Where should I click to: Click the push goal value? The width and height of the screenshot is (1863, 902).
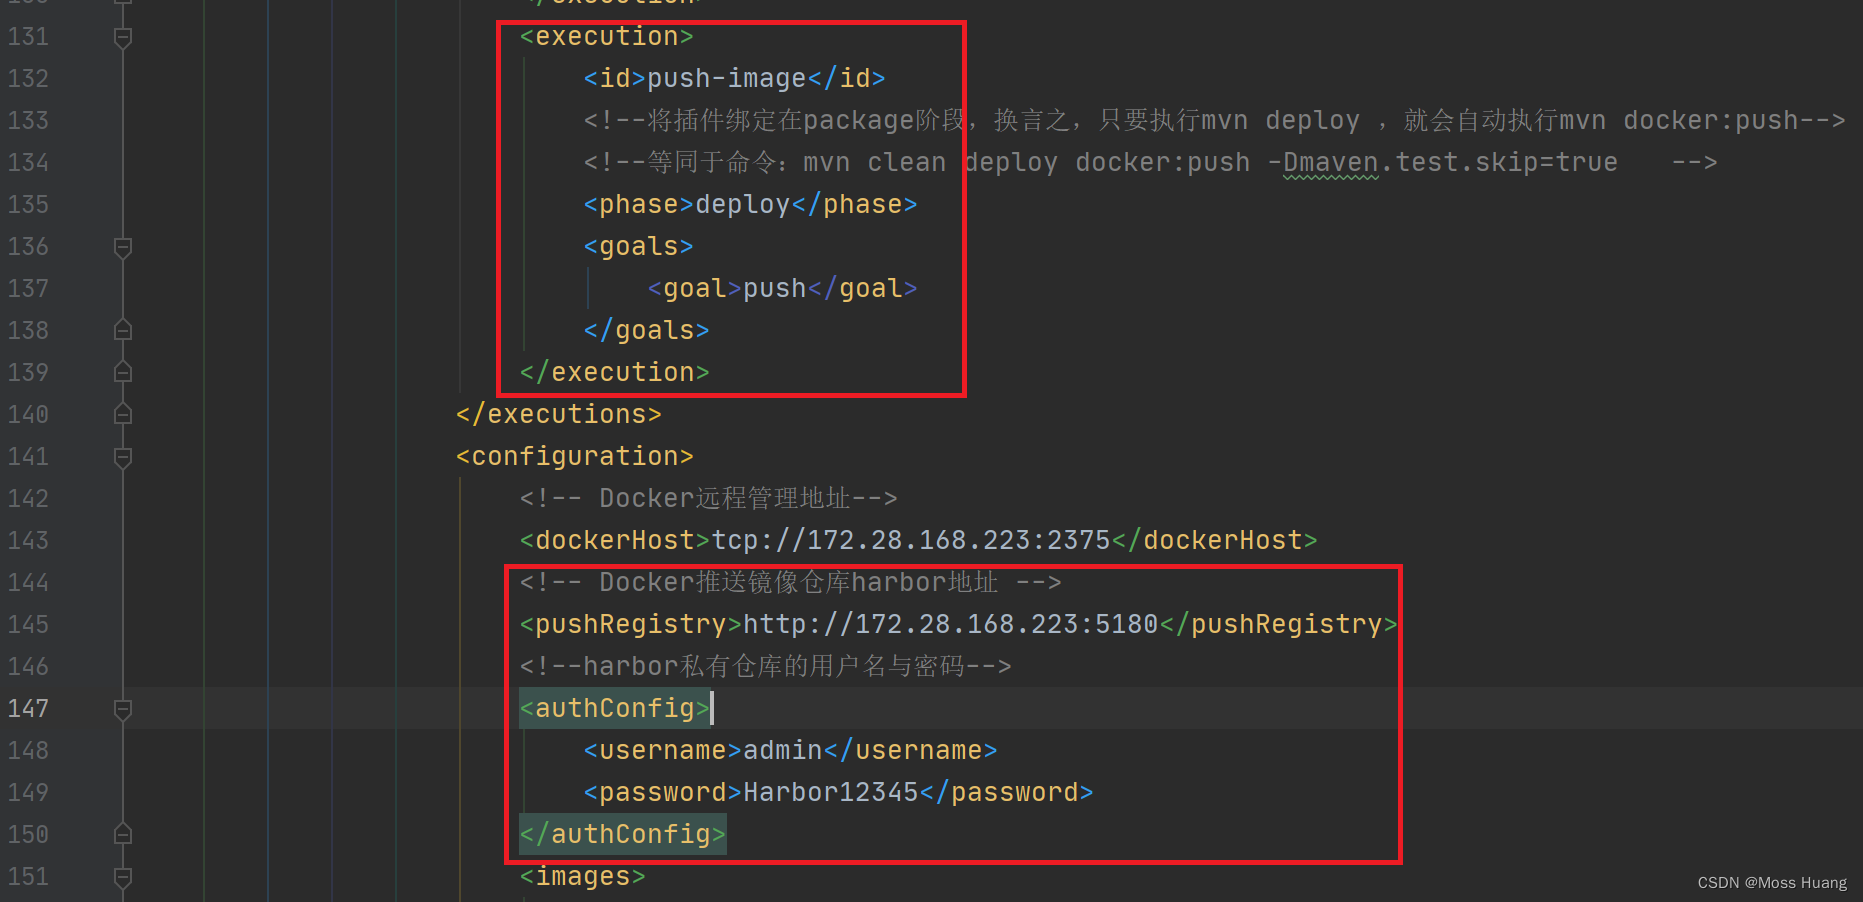[x=774, y=288]
